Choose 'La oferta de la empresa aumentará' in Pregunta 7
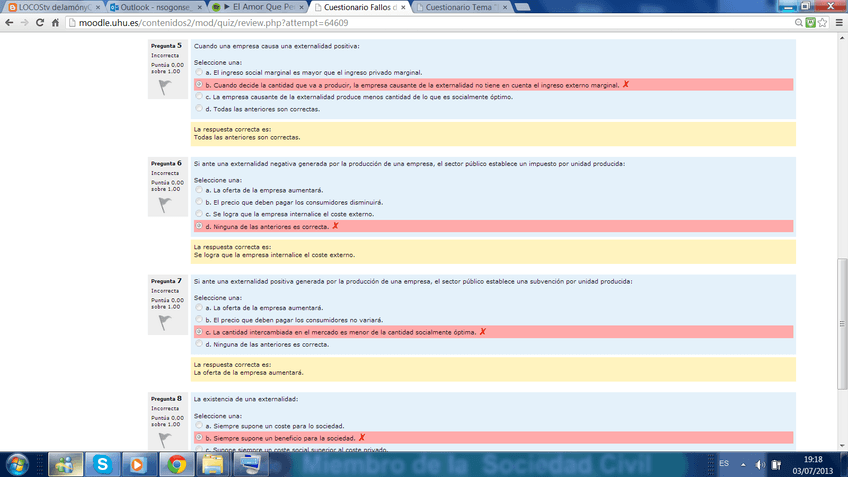Screen dimensions: 848x477 [x=199, y=308]
